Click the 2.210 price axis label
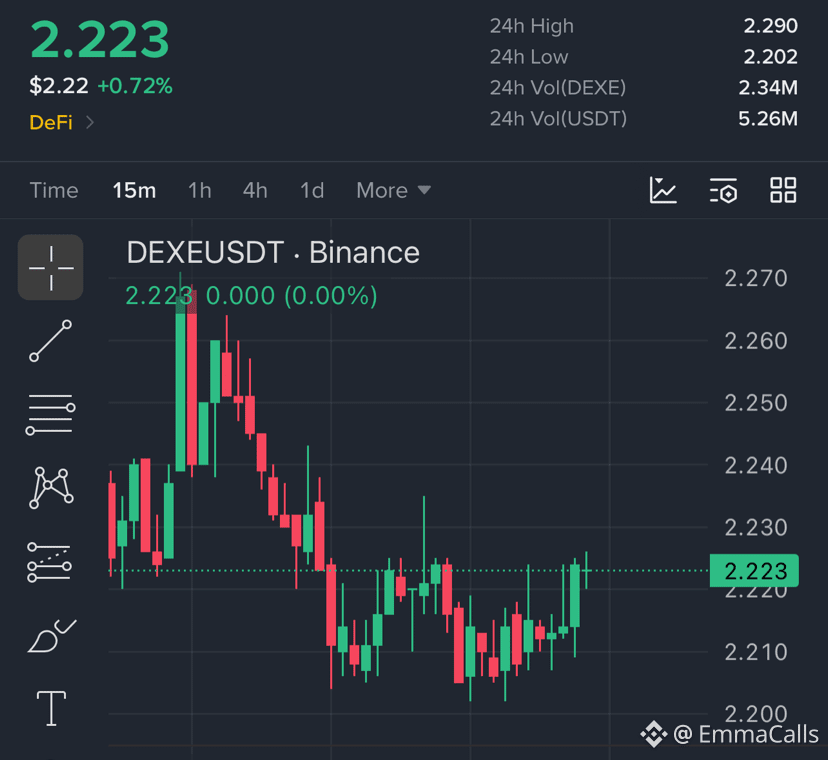828x760 pixels. 756,652
